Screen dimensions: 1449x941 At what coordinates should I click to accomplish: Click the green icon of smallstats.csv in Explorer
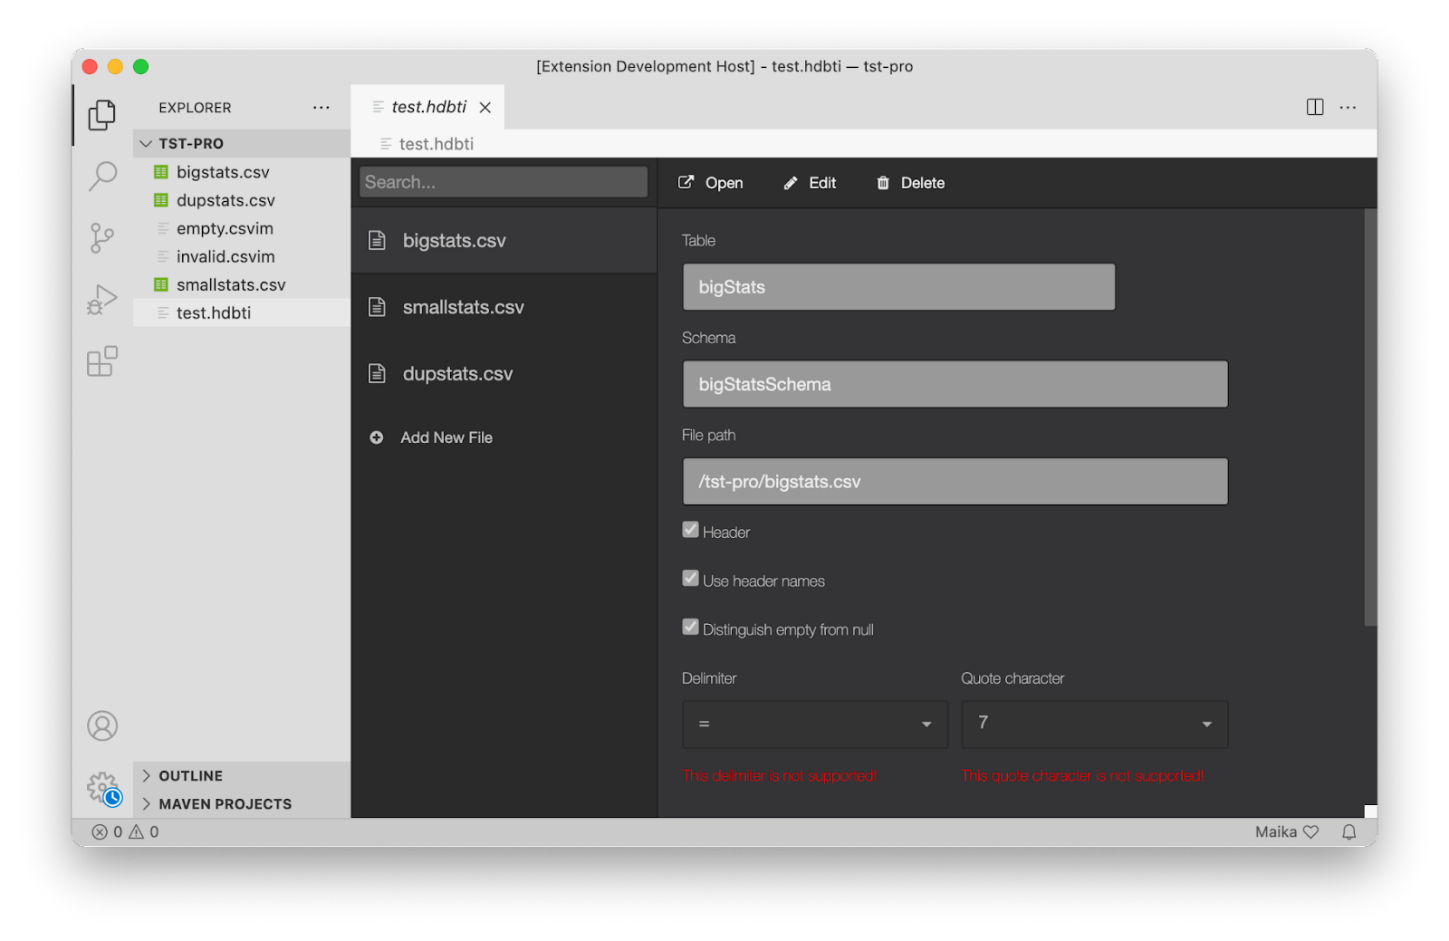(x=161, y=285)
